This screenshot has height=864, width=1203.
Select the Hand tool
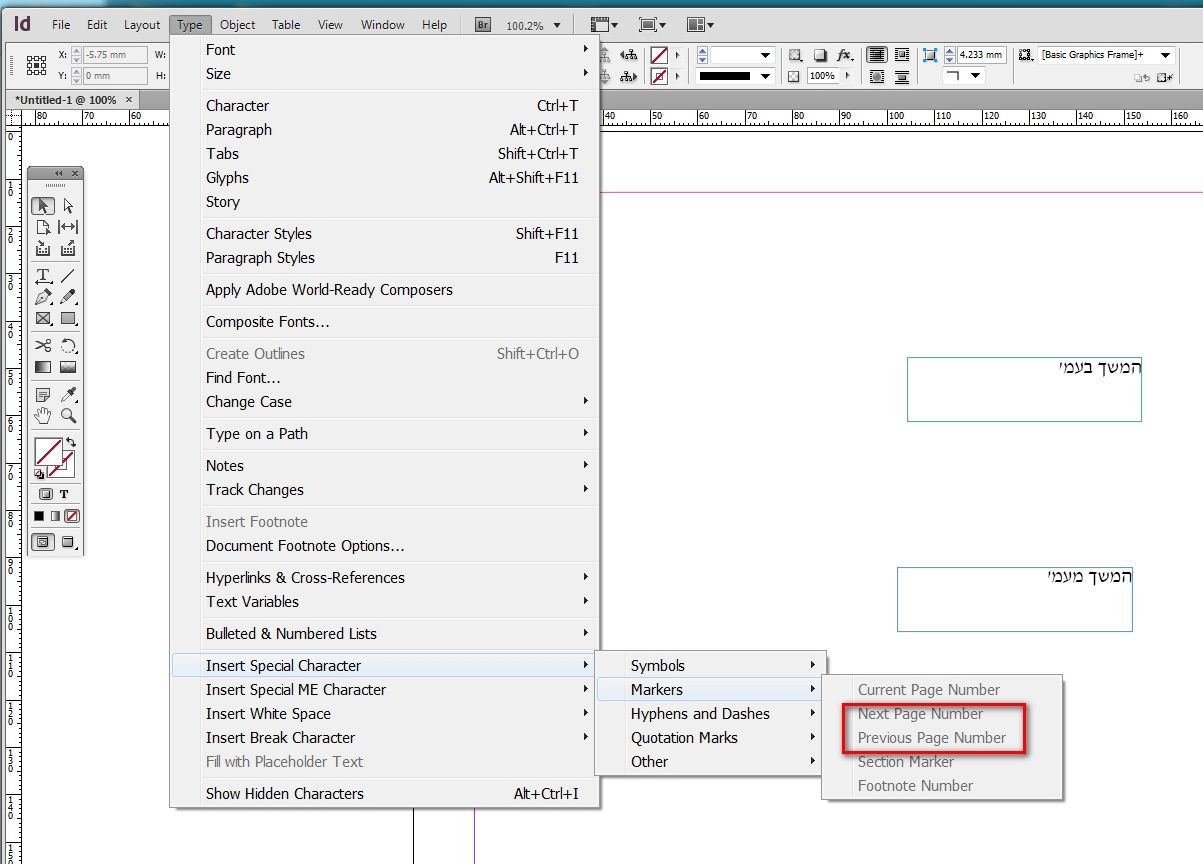43,415
